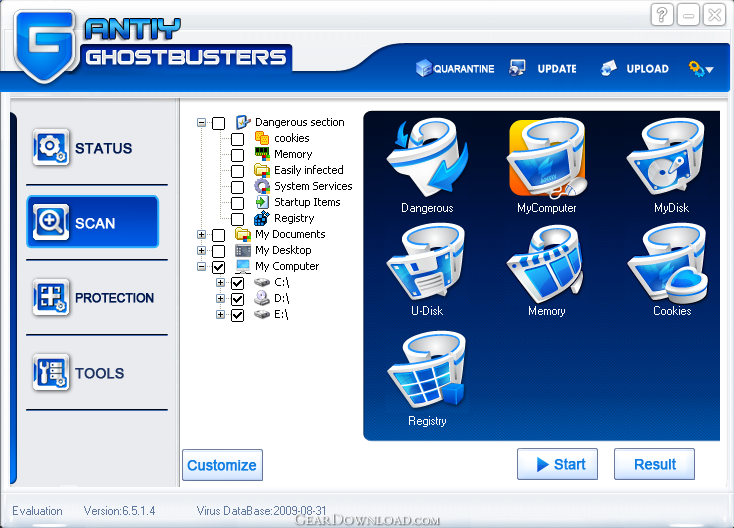Tick the Registry checkbox in tree

(x=238, y=219)
